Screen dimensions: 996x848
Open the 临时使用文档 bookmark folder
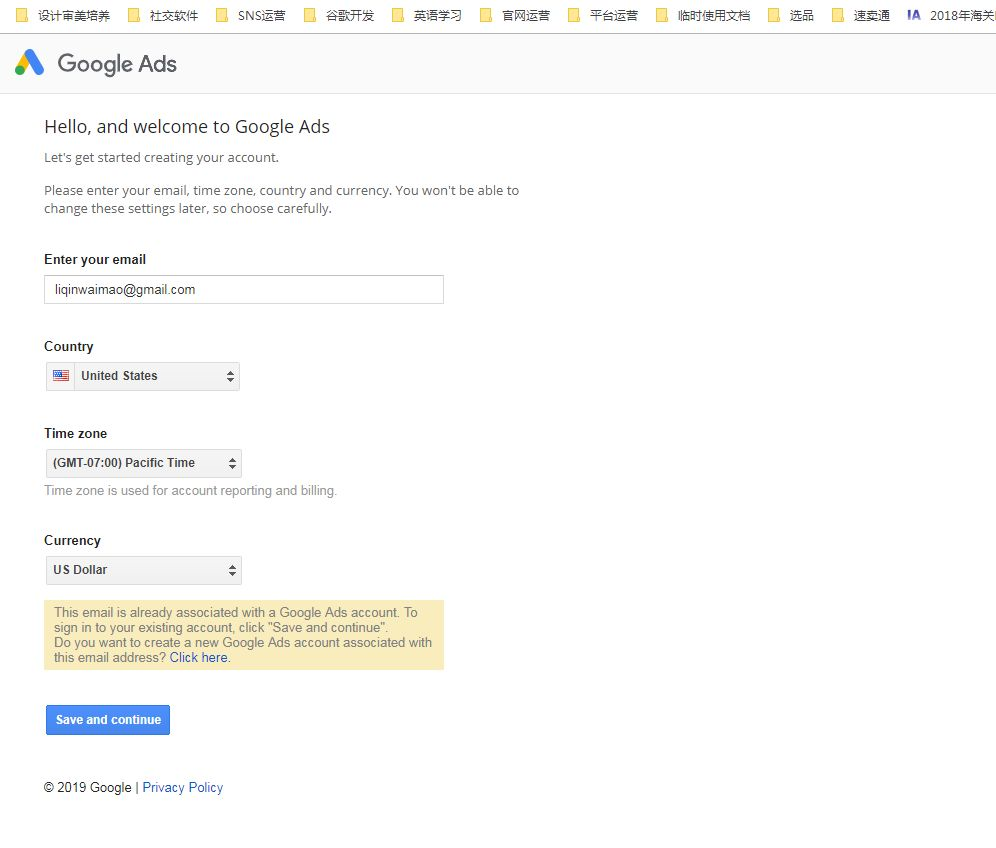coord(703,15)
